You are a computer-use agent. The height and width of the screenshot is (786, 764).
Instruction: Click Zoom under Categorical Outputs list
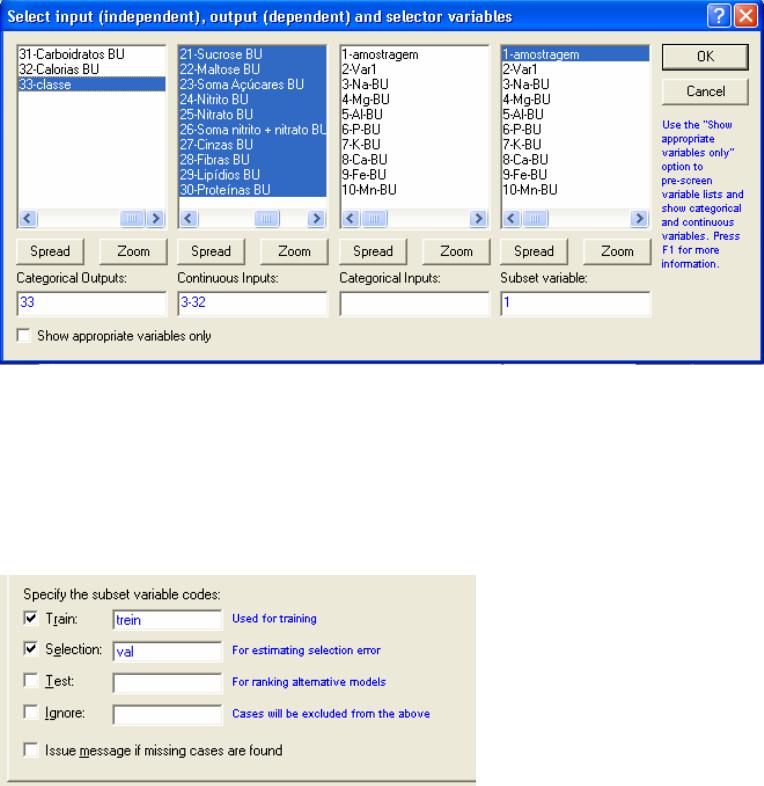[x=133, y=251]
